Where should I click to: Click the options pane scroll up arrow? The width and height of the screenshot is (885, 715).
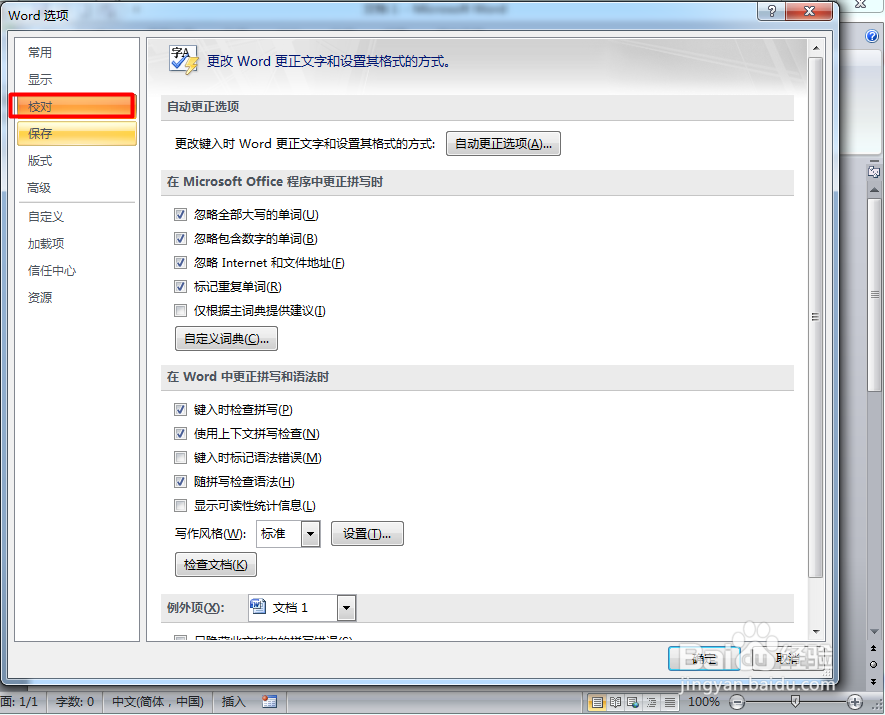click(816, 49)
